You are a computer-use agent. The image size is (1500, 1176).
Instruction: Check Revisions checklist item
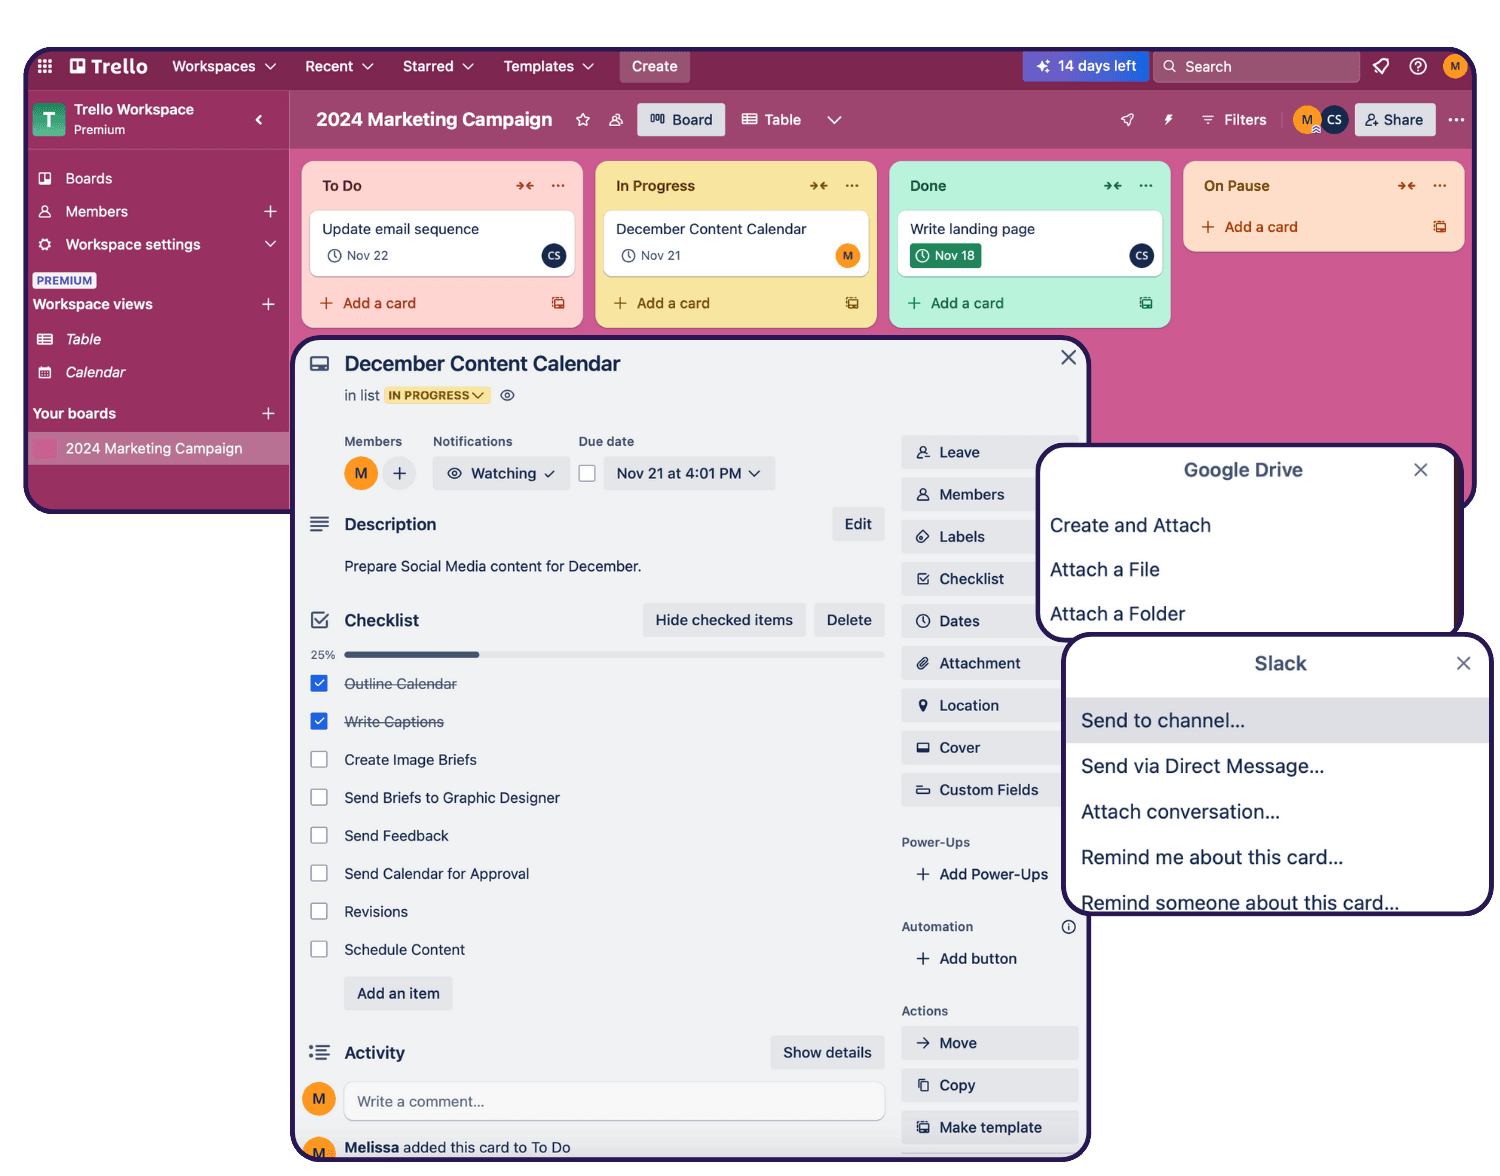click(x=319, y=912)
